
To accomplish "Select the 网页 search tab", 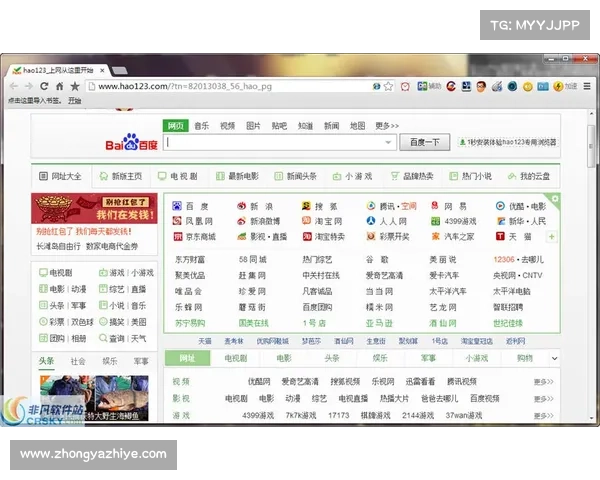I will (x=176, y=126).
